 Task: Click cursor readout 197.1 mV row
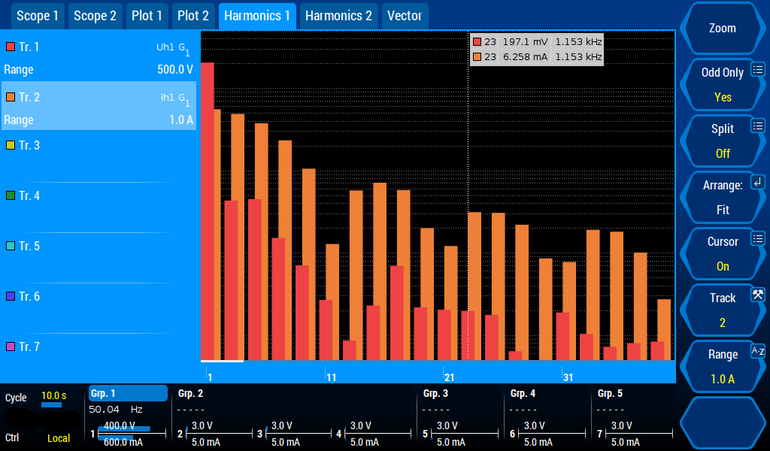[537, 42]
